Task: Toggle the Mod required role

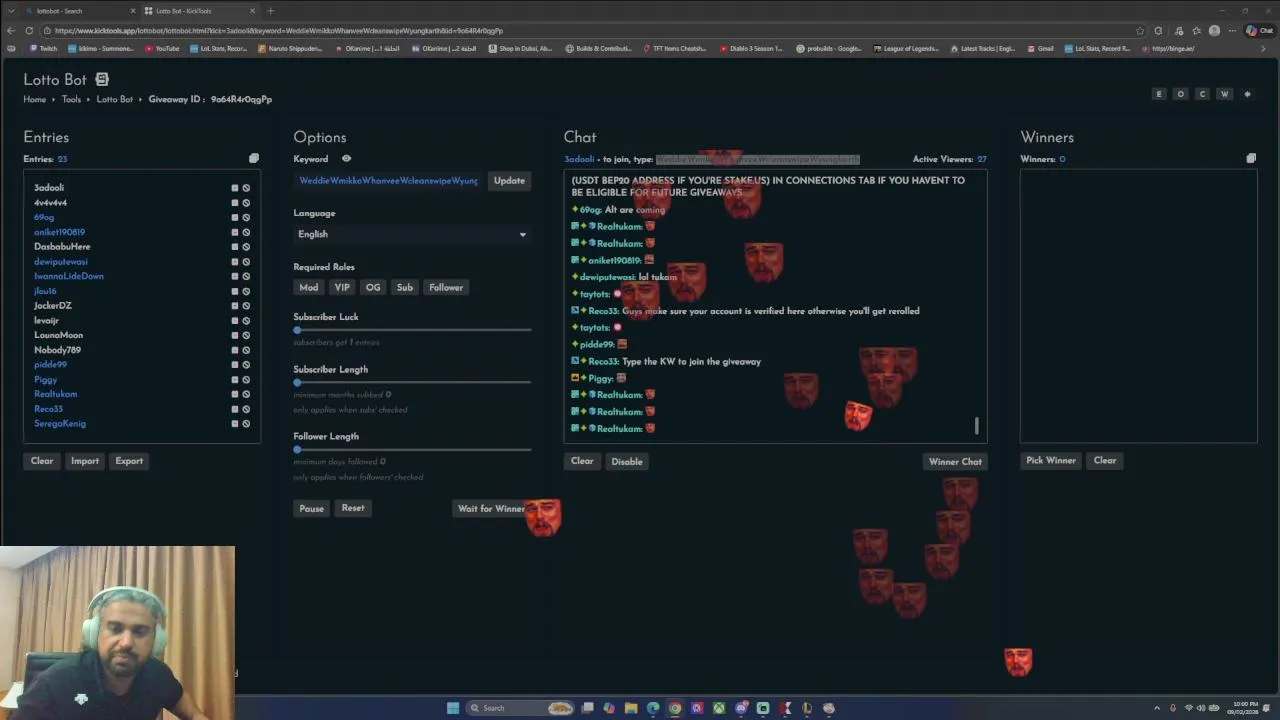Action: pyautogui.click(x=309, y=288)
